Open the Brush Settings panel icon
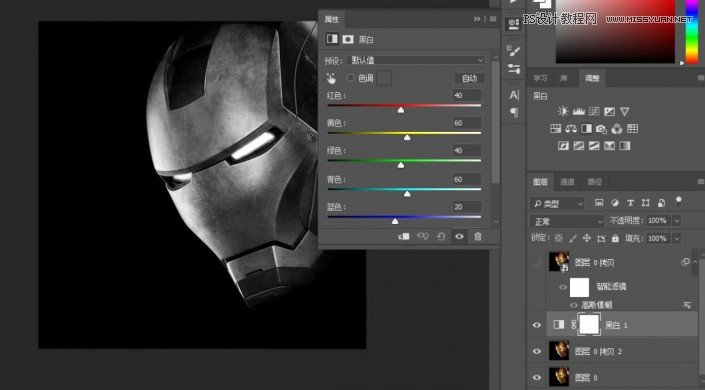 tap(514, 51)
